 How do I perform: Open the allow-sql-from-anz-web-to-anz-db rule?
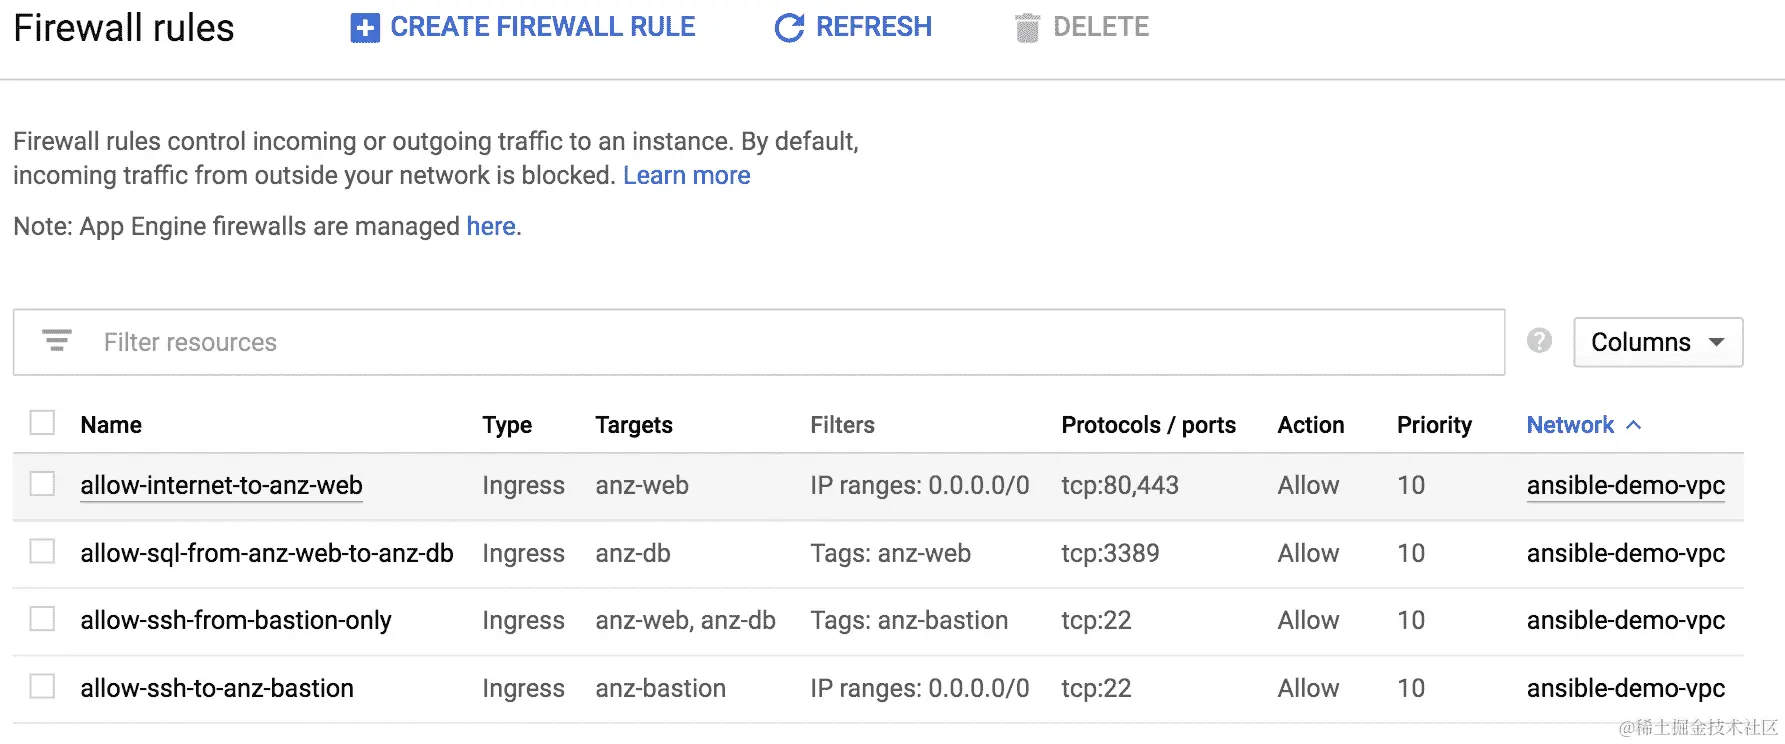pyautogui.click(x=267, y=553)
